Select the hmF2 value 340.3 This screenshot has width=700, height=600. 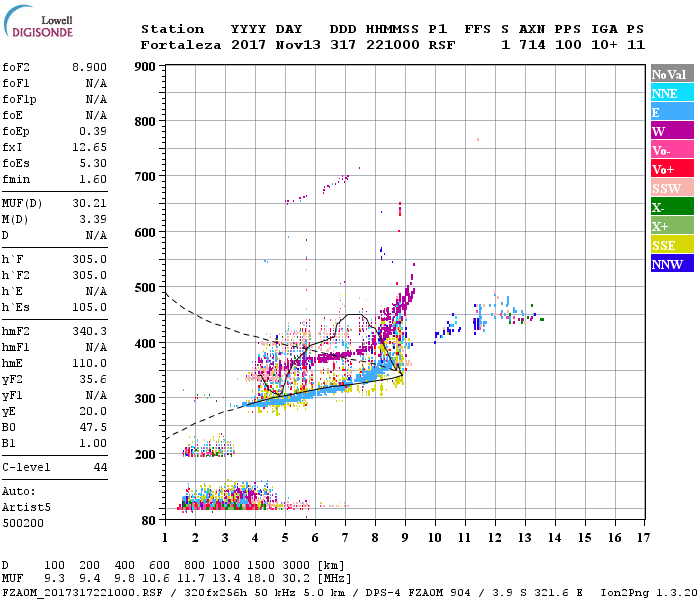tap(89, 331)
